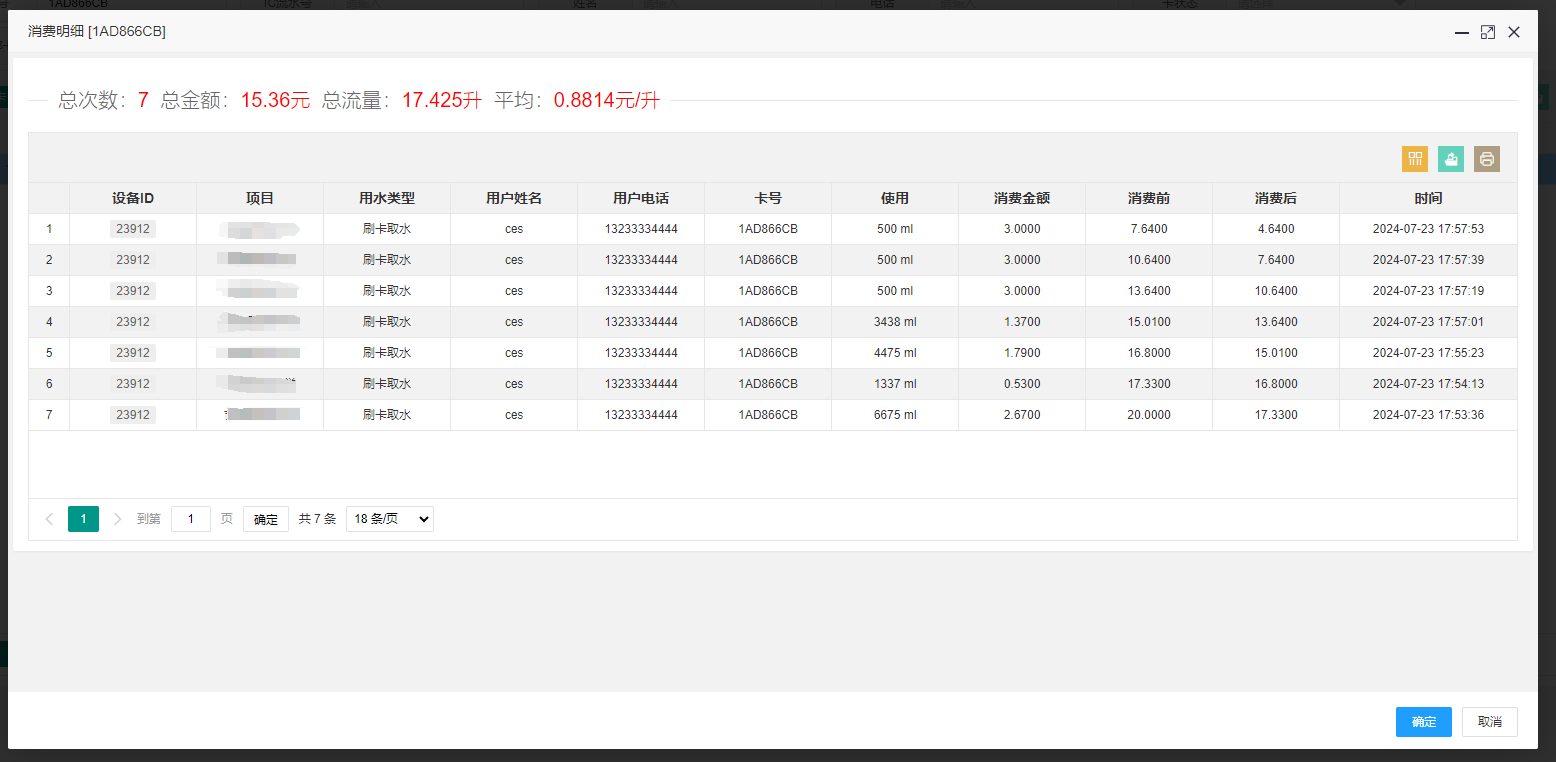Click device ID 23912 in row 7
1556x762 pixels.
133,415
